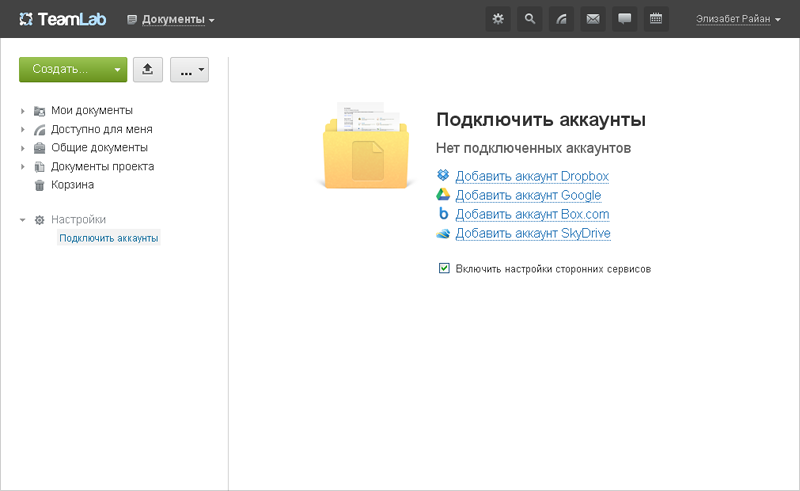Click the upload arrow button

tap(148, 69)
